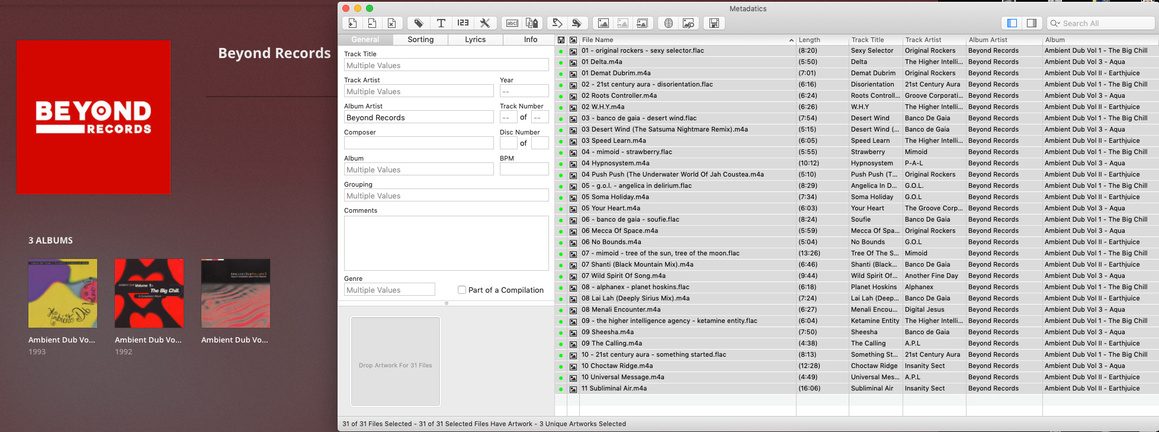The image size is (1159, 432).
Task: Sort by the Track Artist column header
Action: 934,40
